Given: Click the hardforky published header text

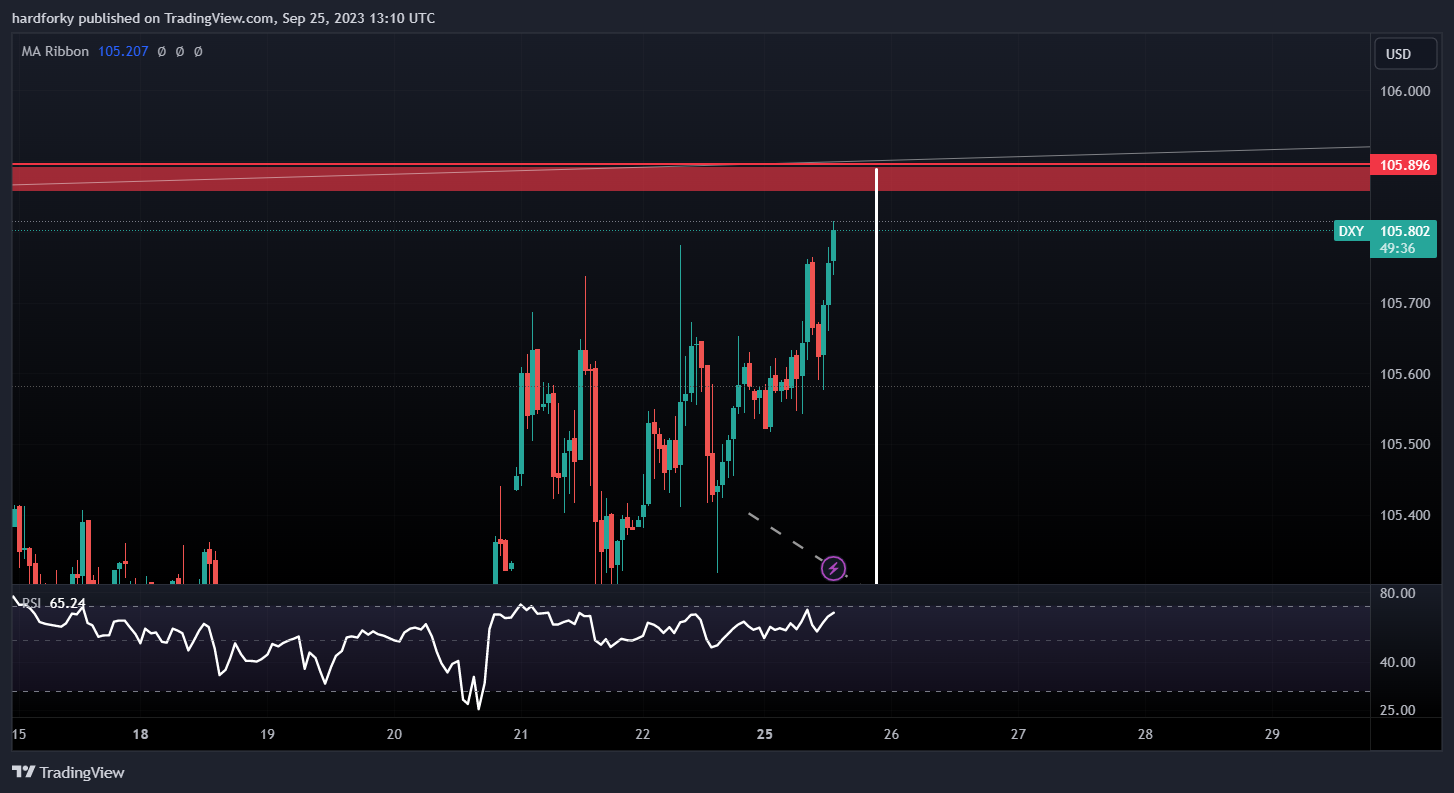Looking at the screenshot, I should (x=223, y=18).
